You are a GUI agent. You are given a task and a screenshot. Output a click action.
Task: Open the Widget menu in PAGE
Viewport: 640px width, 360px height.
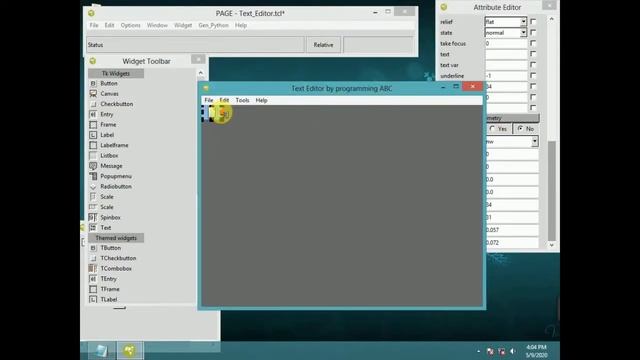[183, 25]
